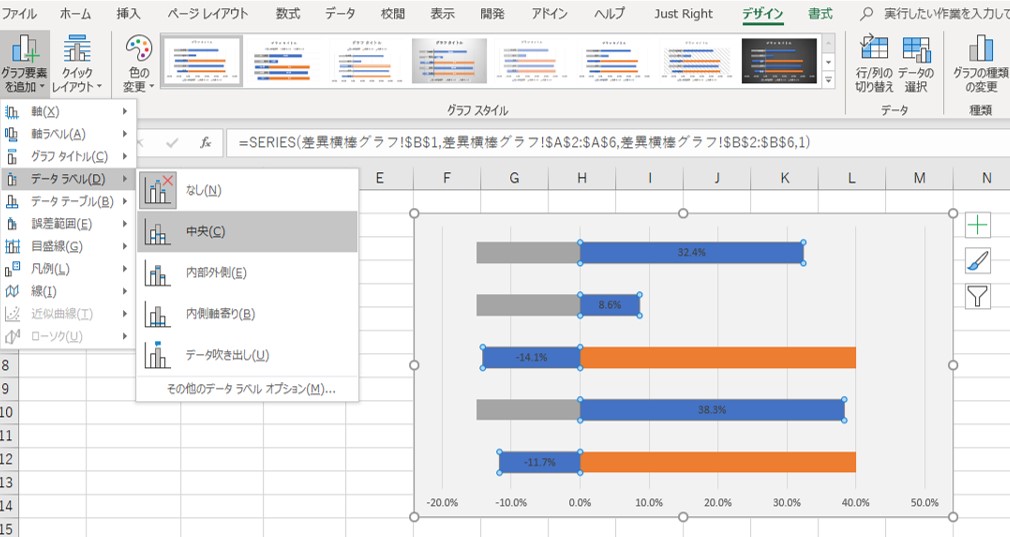Select the dark black chart style thumbnail
Screen dimensions: 1010x537
[779, 61]
